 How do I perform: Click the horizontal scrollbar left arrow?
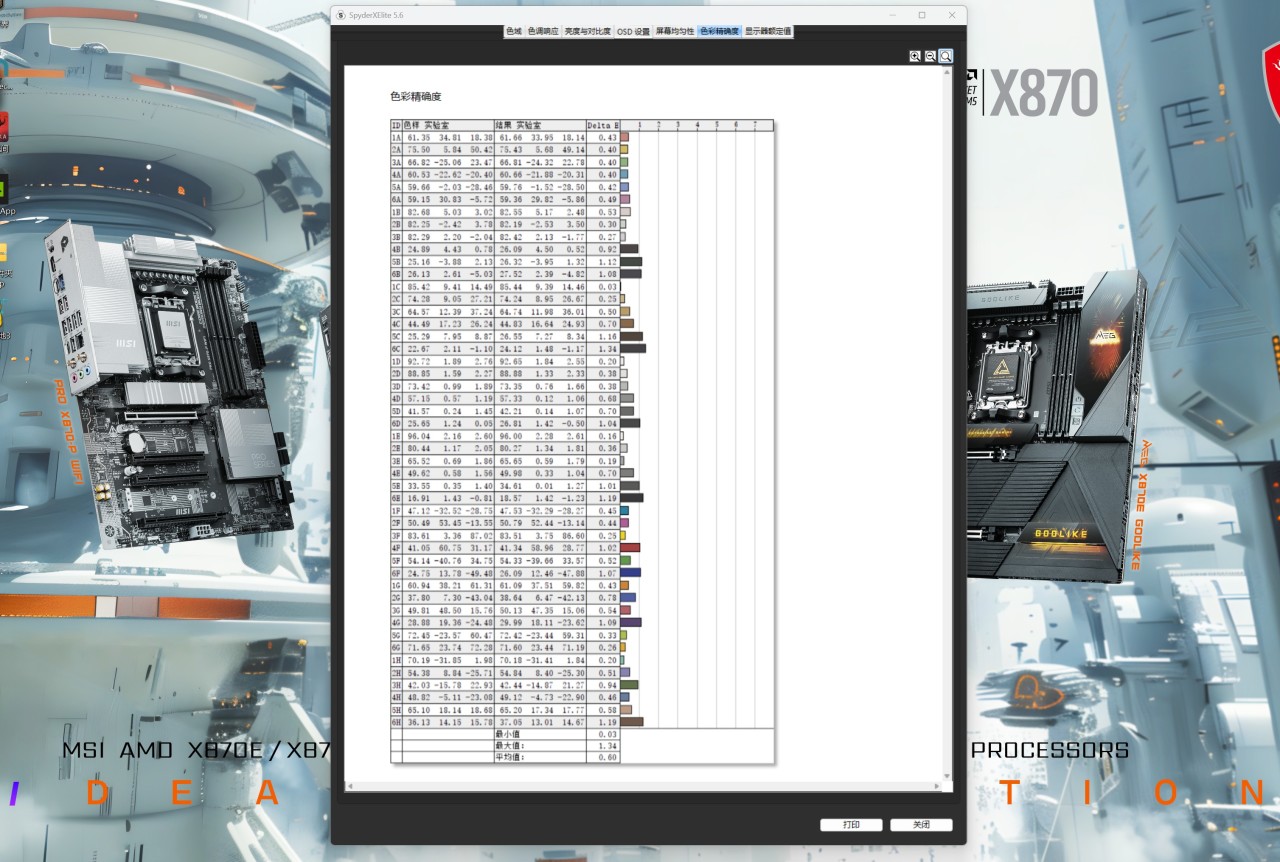pos(349,787)
